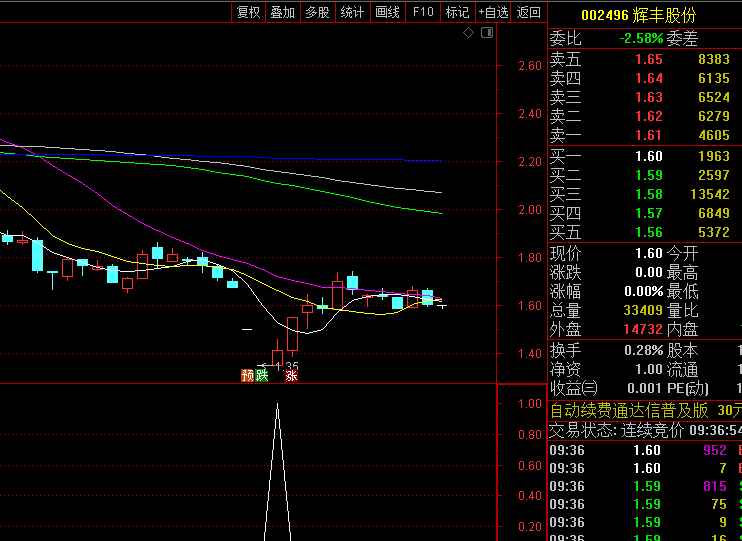Open the 统计 statistics tool
Image resolution: width=742 pixels, height=541 pixels.
352,12
